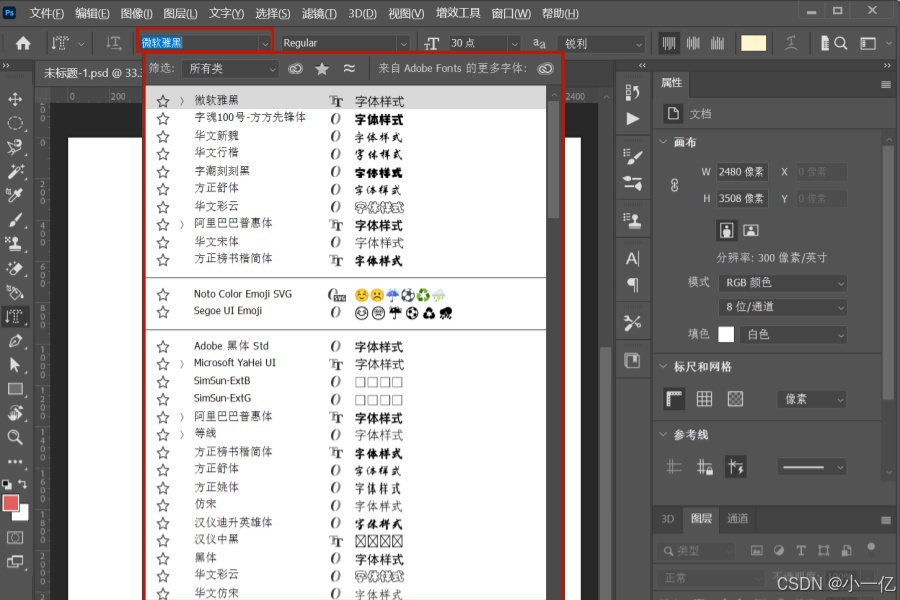This screenshot has height=600, width=900.
Task: Star the Adobe 黑体 Std font
Action: coord(163,347)
